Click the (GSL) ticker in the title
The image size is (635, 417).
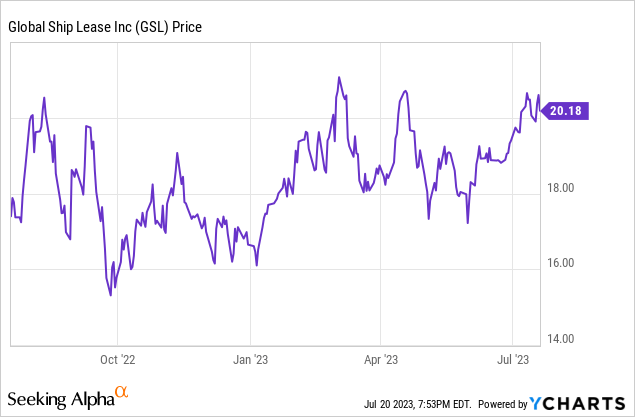tap(153, 27)
